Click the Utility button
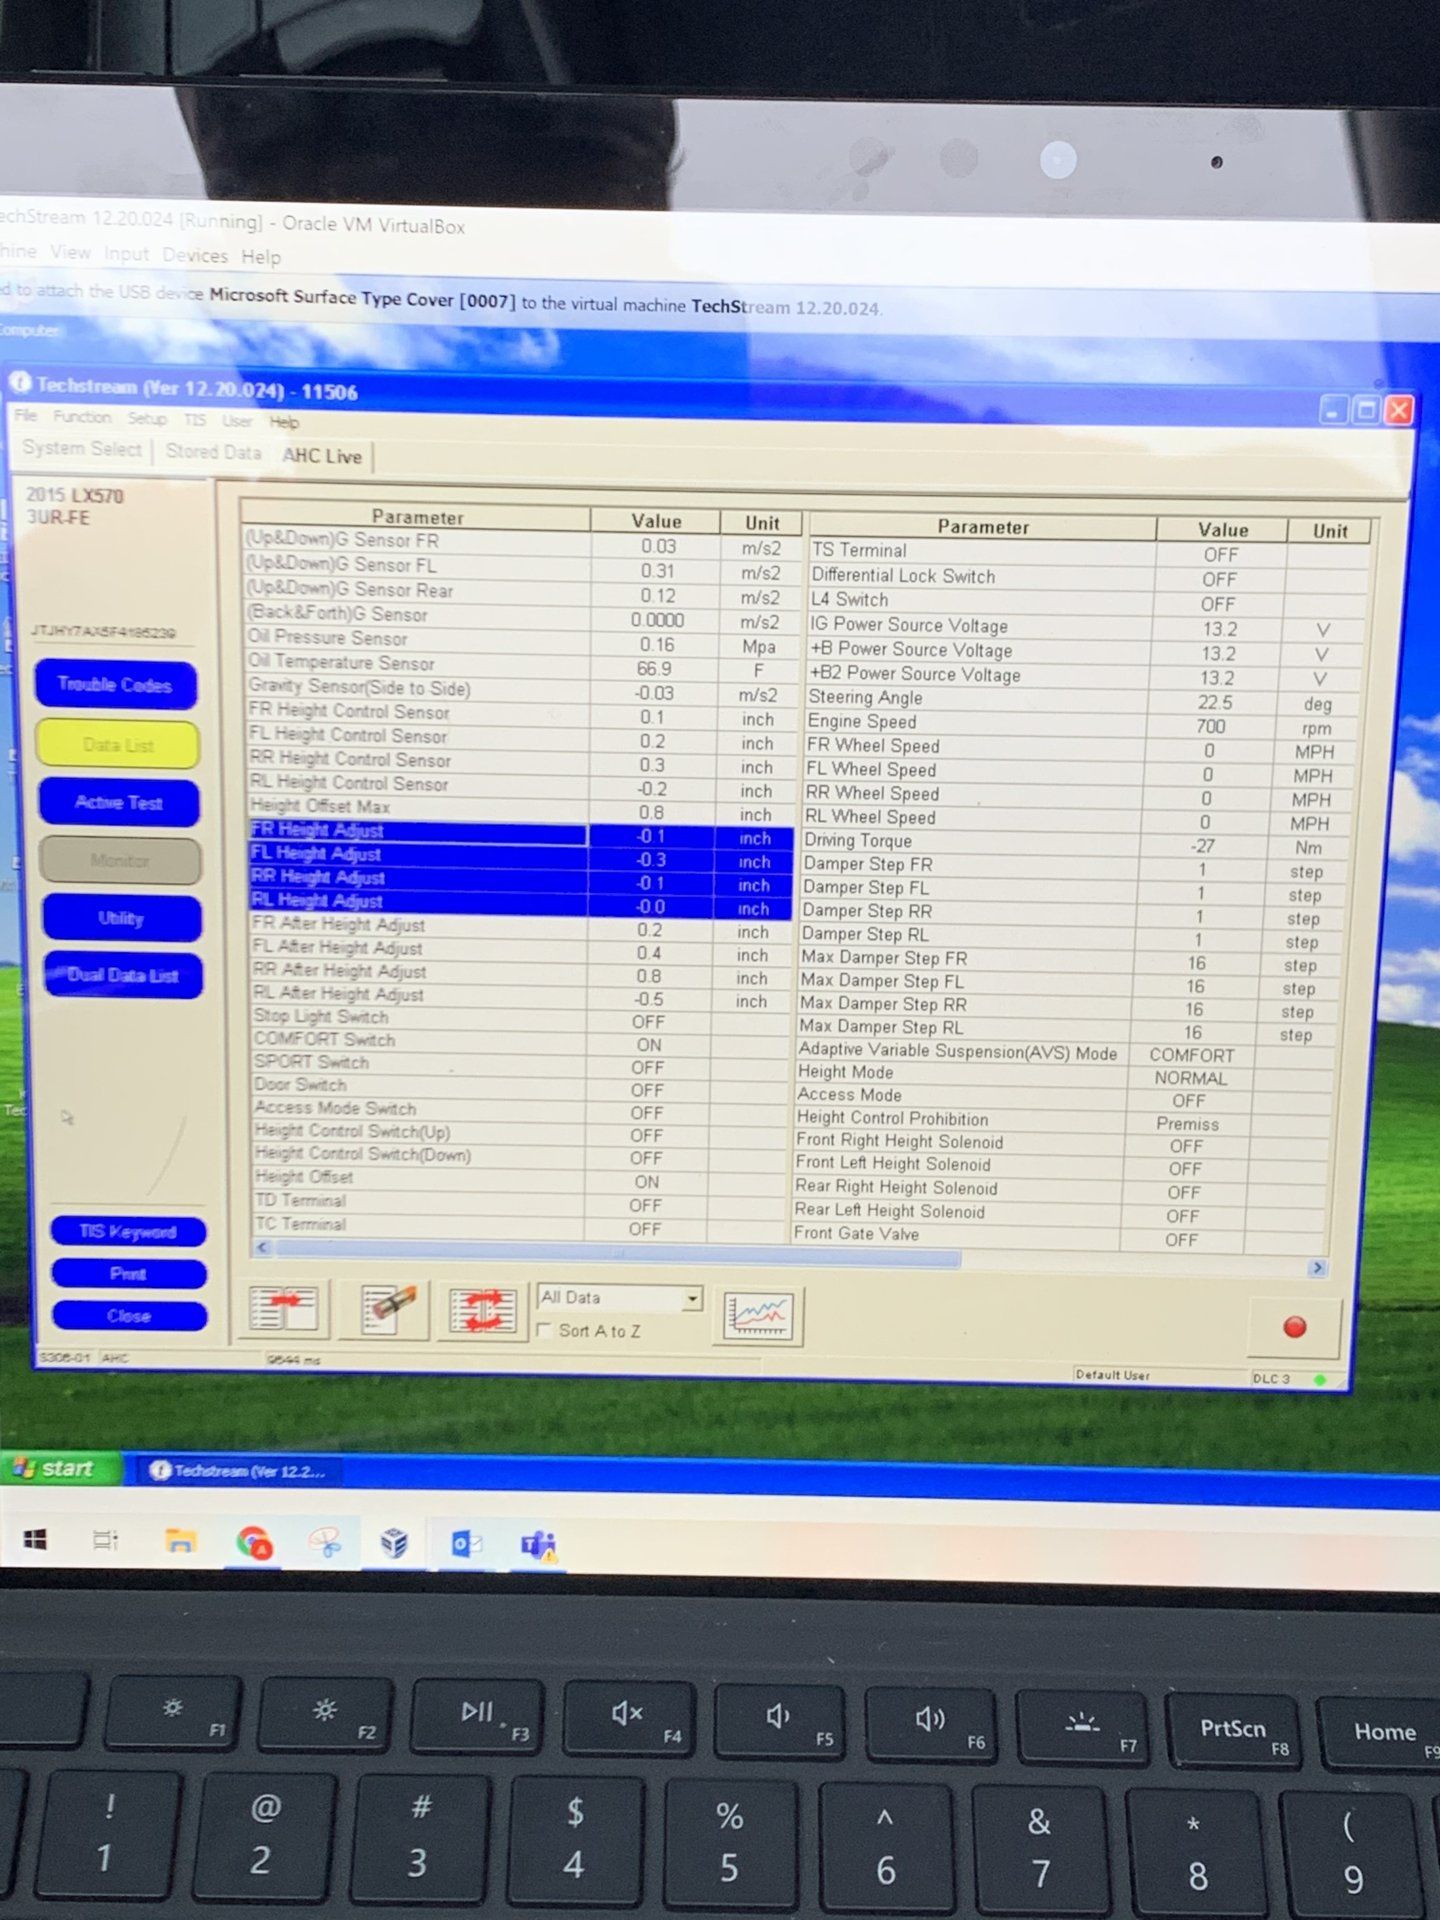Image resolution: width=1440 pixels, height=1920 pixels. click(121, 918)
